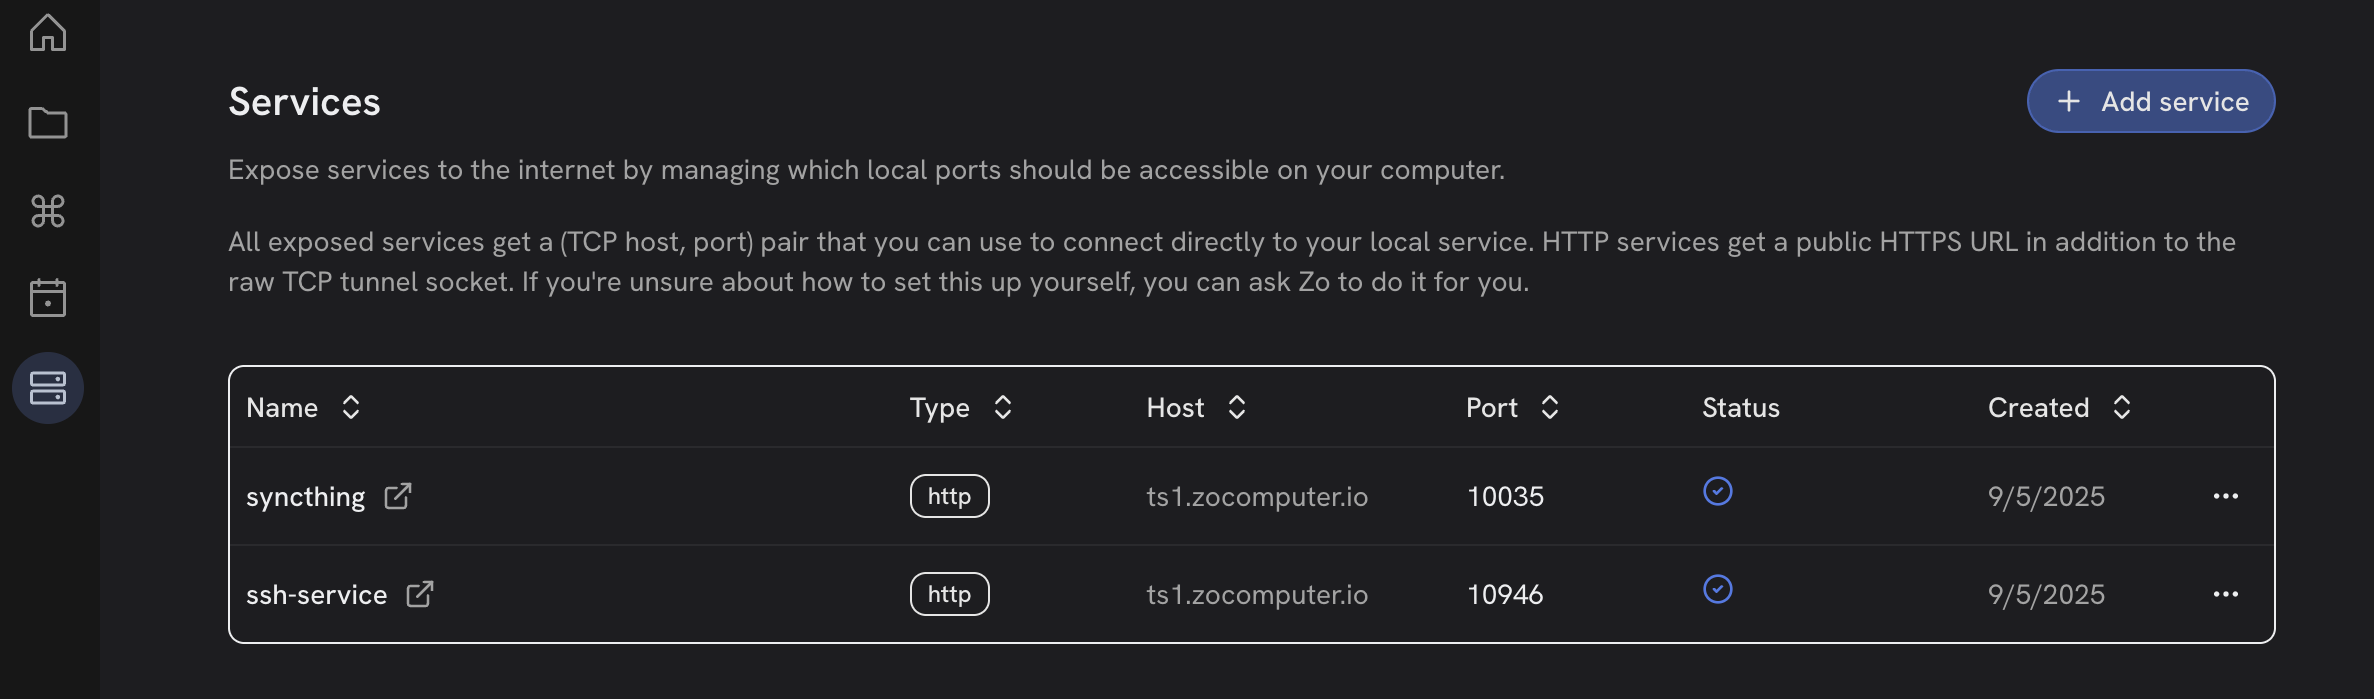
Task: Sort table by Created column
Action: pos(2122,407)
